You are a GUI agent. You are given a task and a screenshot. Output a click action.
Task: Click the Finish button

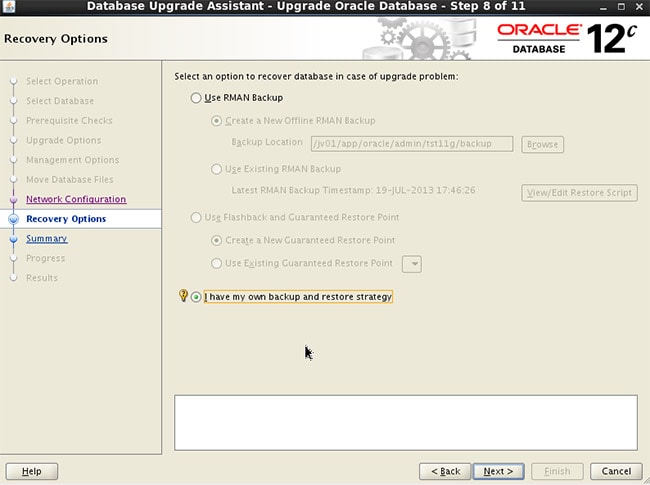(x=557, y=471)
